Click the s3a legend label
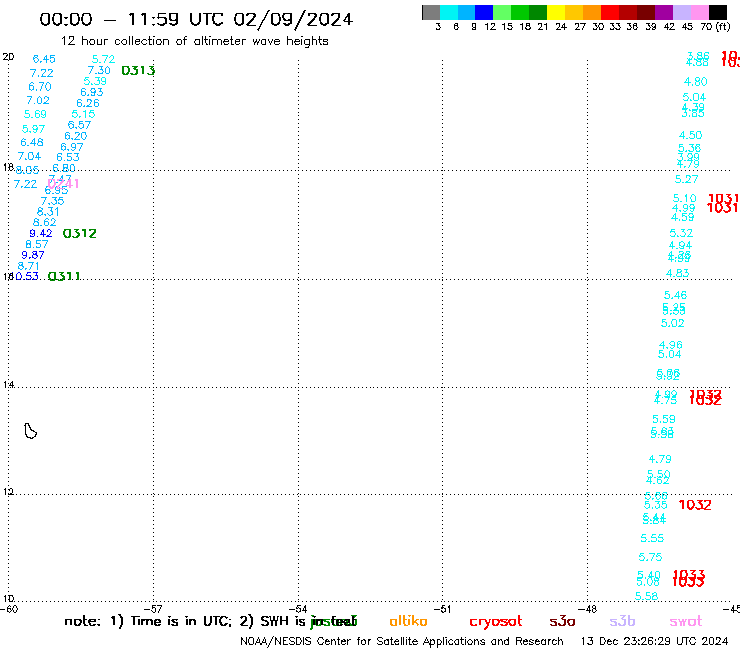 point(562,621)
